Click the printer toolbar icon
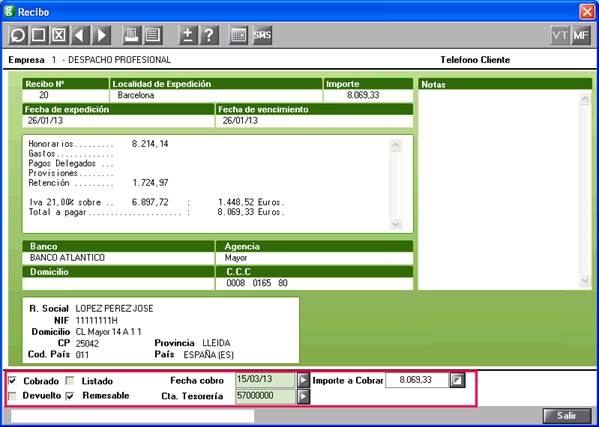 pos(131,36)
